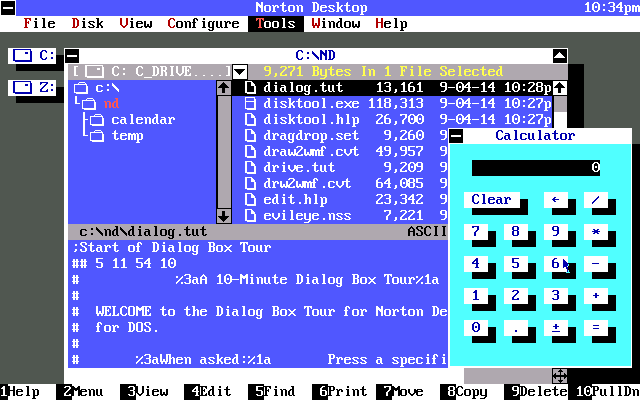Open the Help menu
640x400 pixels.
391,24
